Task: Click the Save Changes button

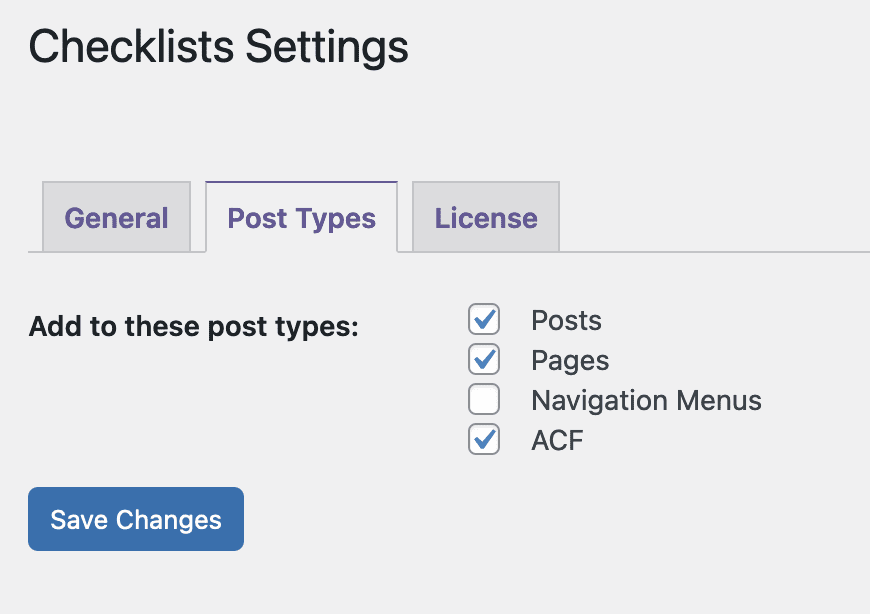Action: 135,519
